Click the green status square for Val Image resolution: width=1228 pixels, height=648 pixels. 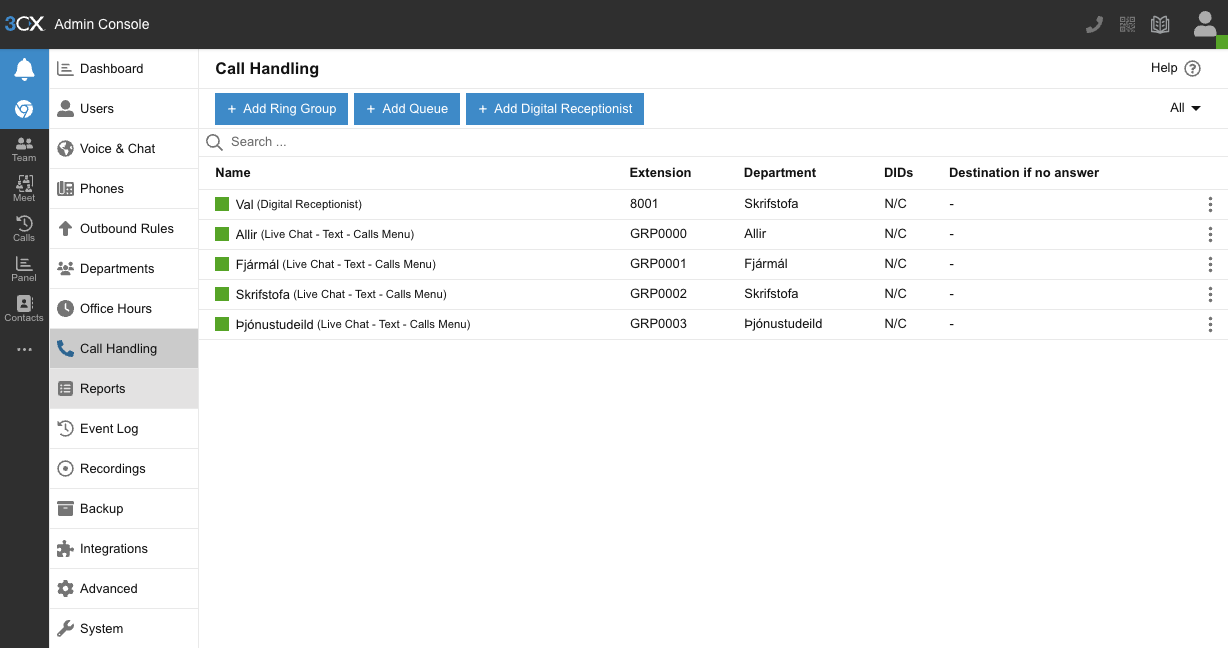click(x=222, y=204)
